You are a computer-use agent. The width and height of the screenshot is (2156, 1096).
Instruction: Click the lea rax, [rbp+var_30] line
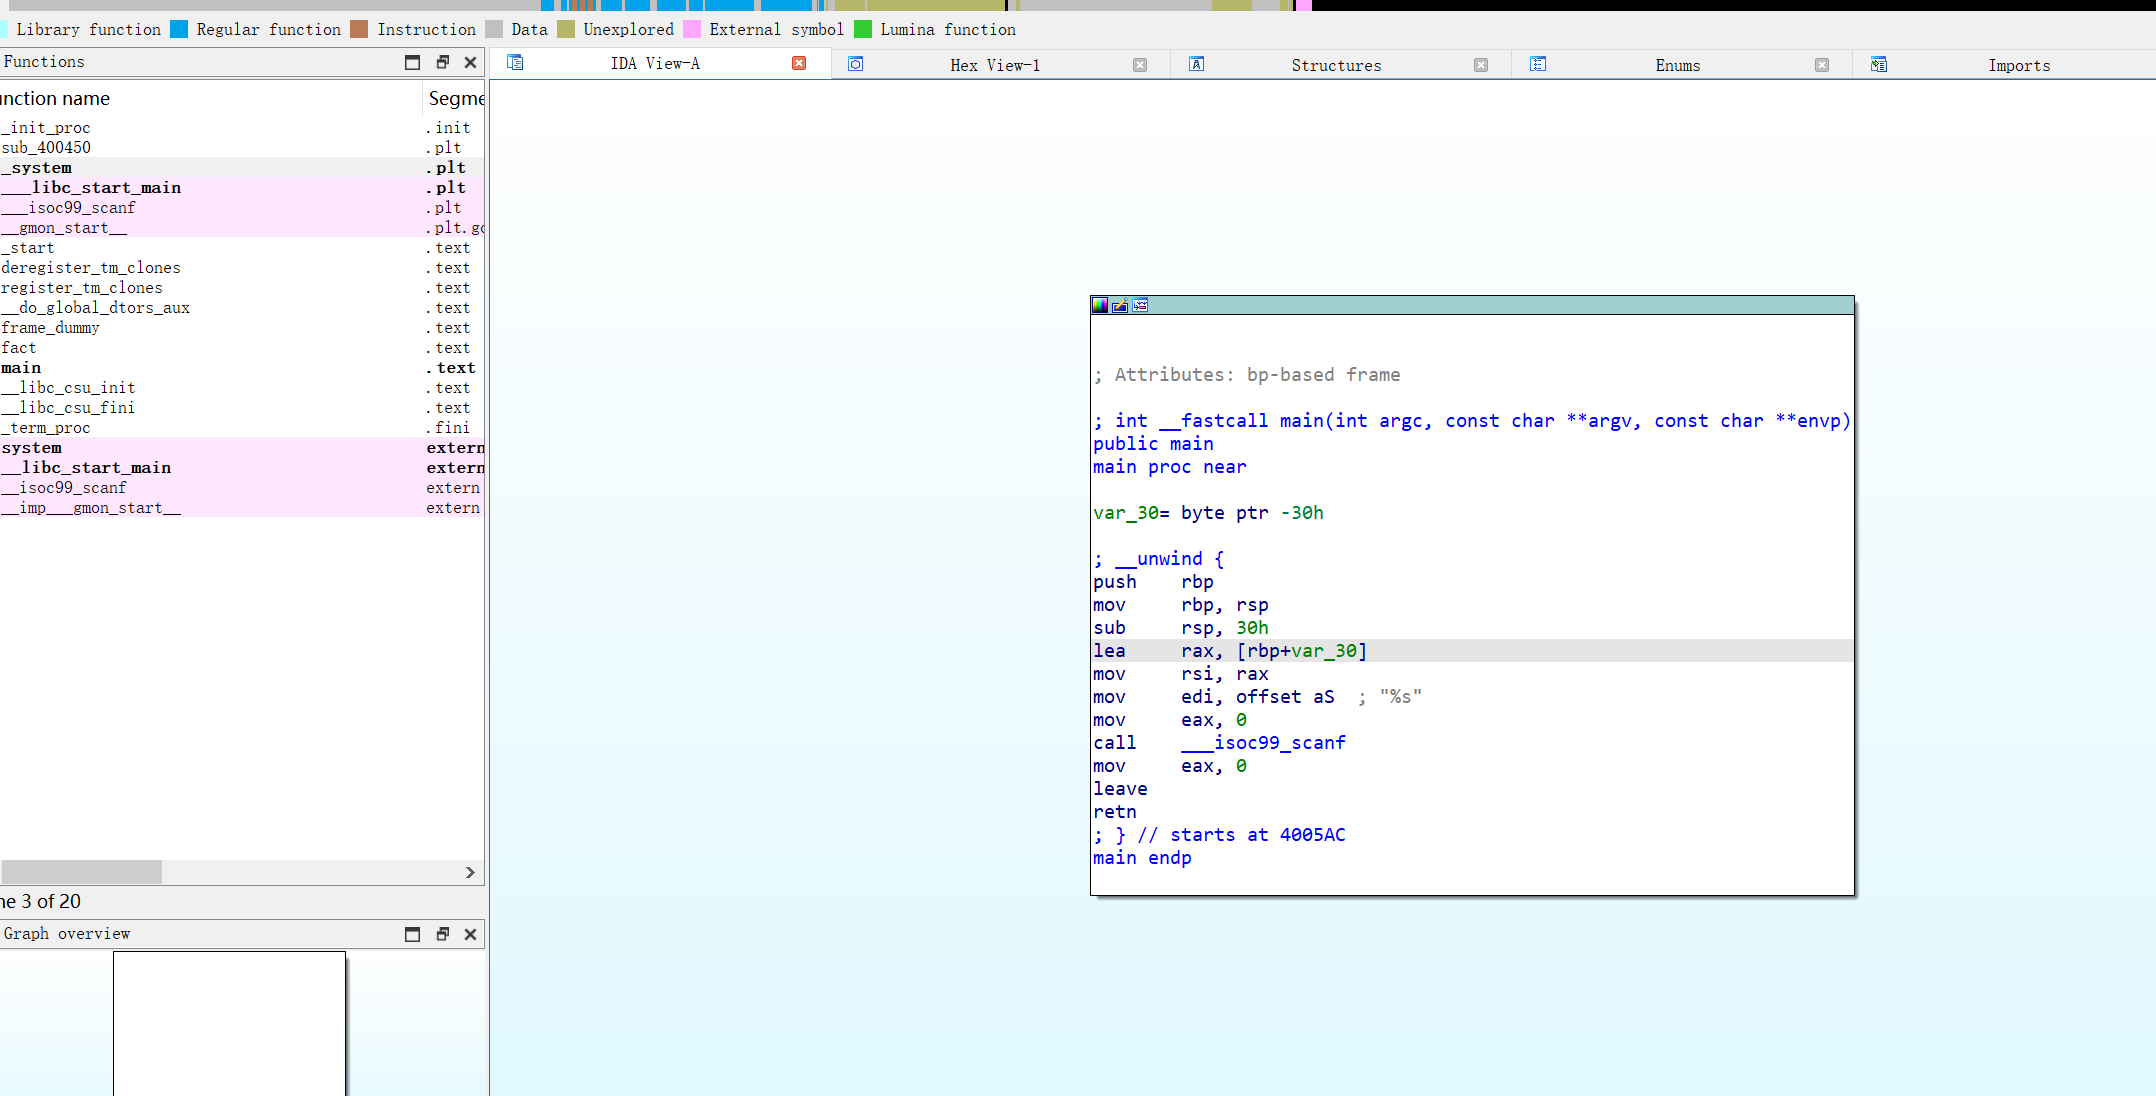click(1472, 651)
